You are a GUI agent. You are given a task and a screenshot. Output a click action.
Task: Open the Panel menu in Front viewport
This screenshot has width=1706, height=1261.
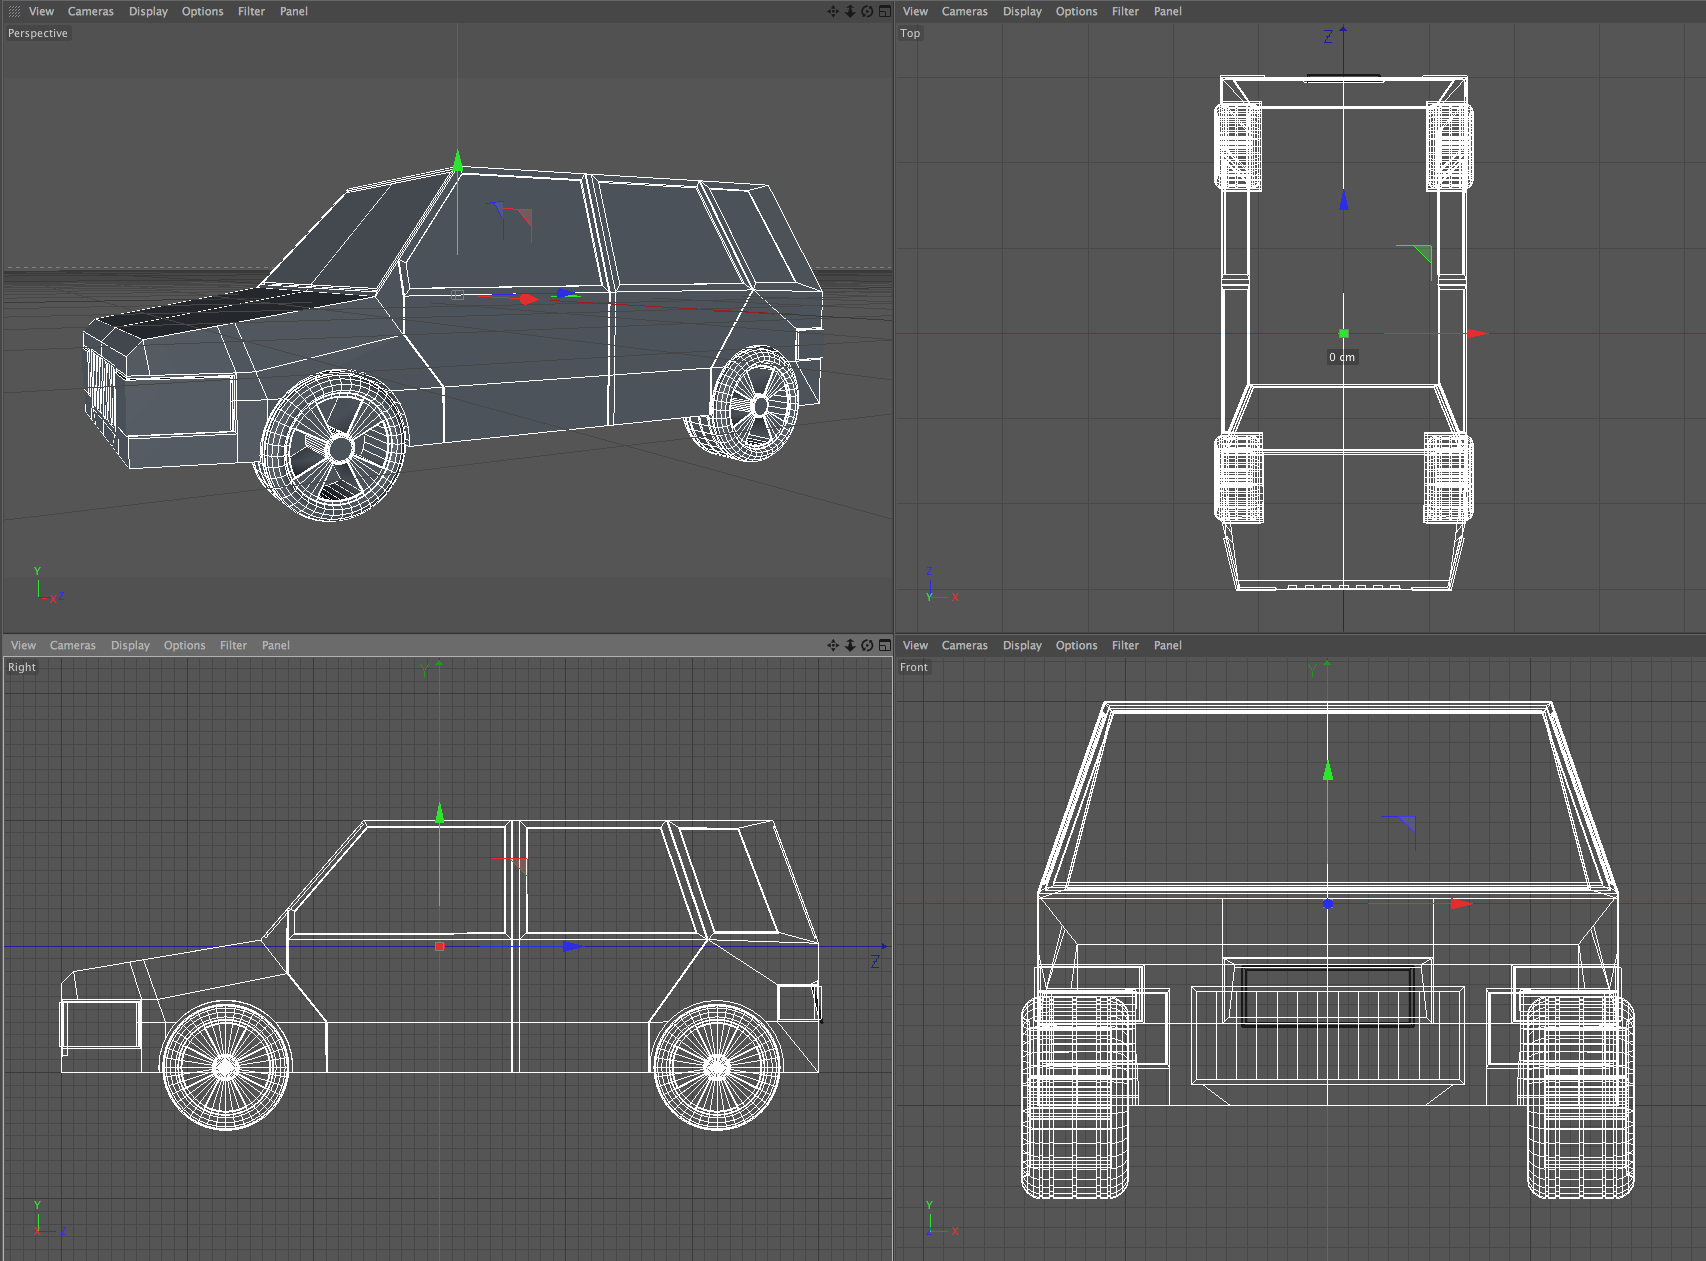tap(1168, 645)
